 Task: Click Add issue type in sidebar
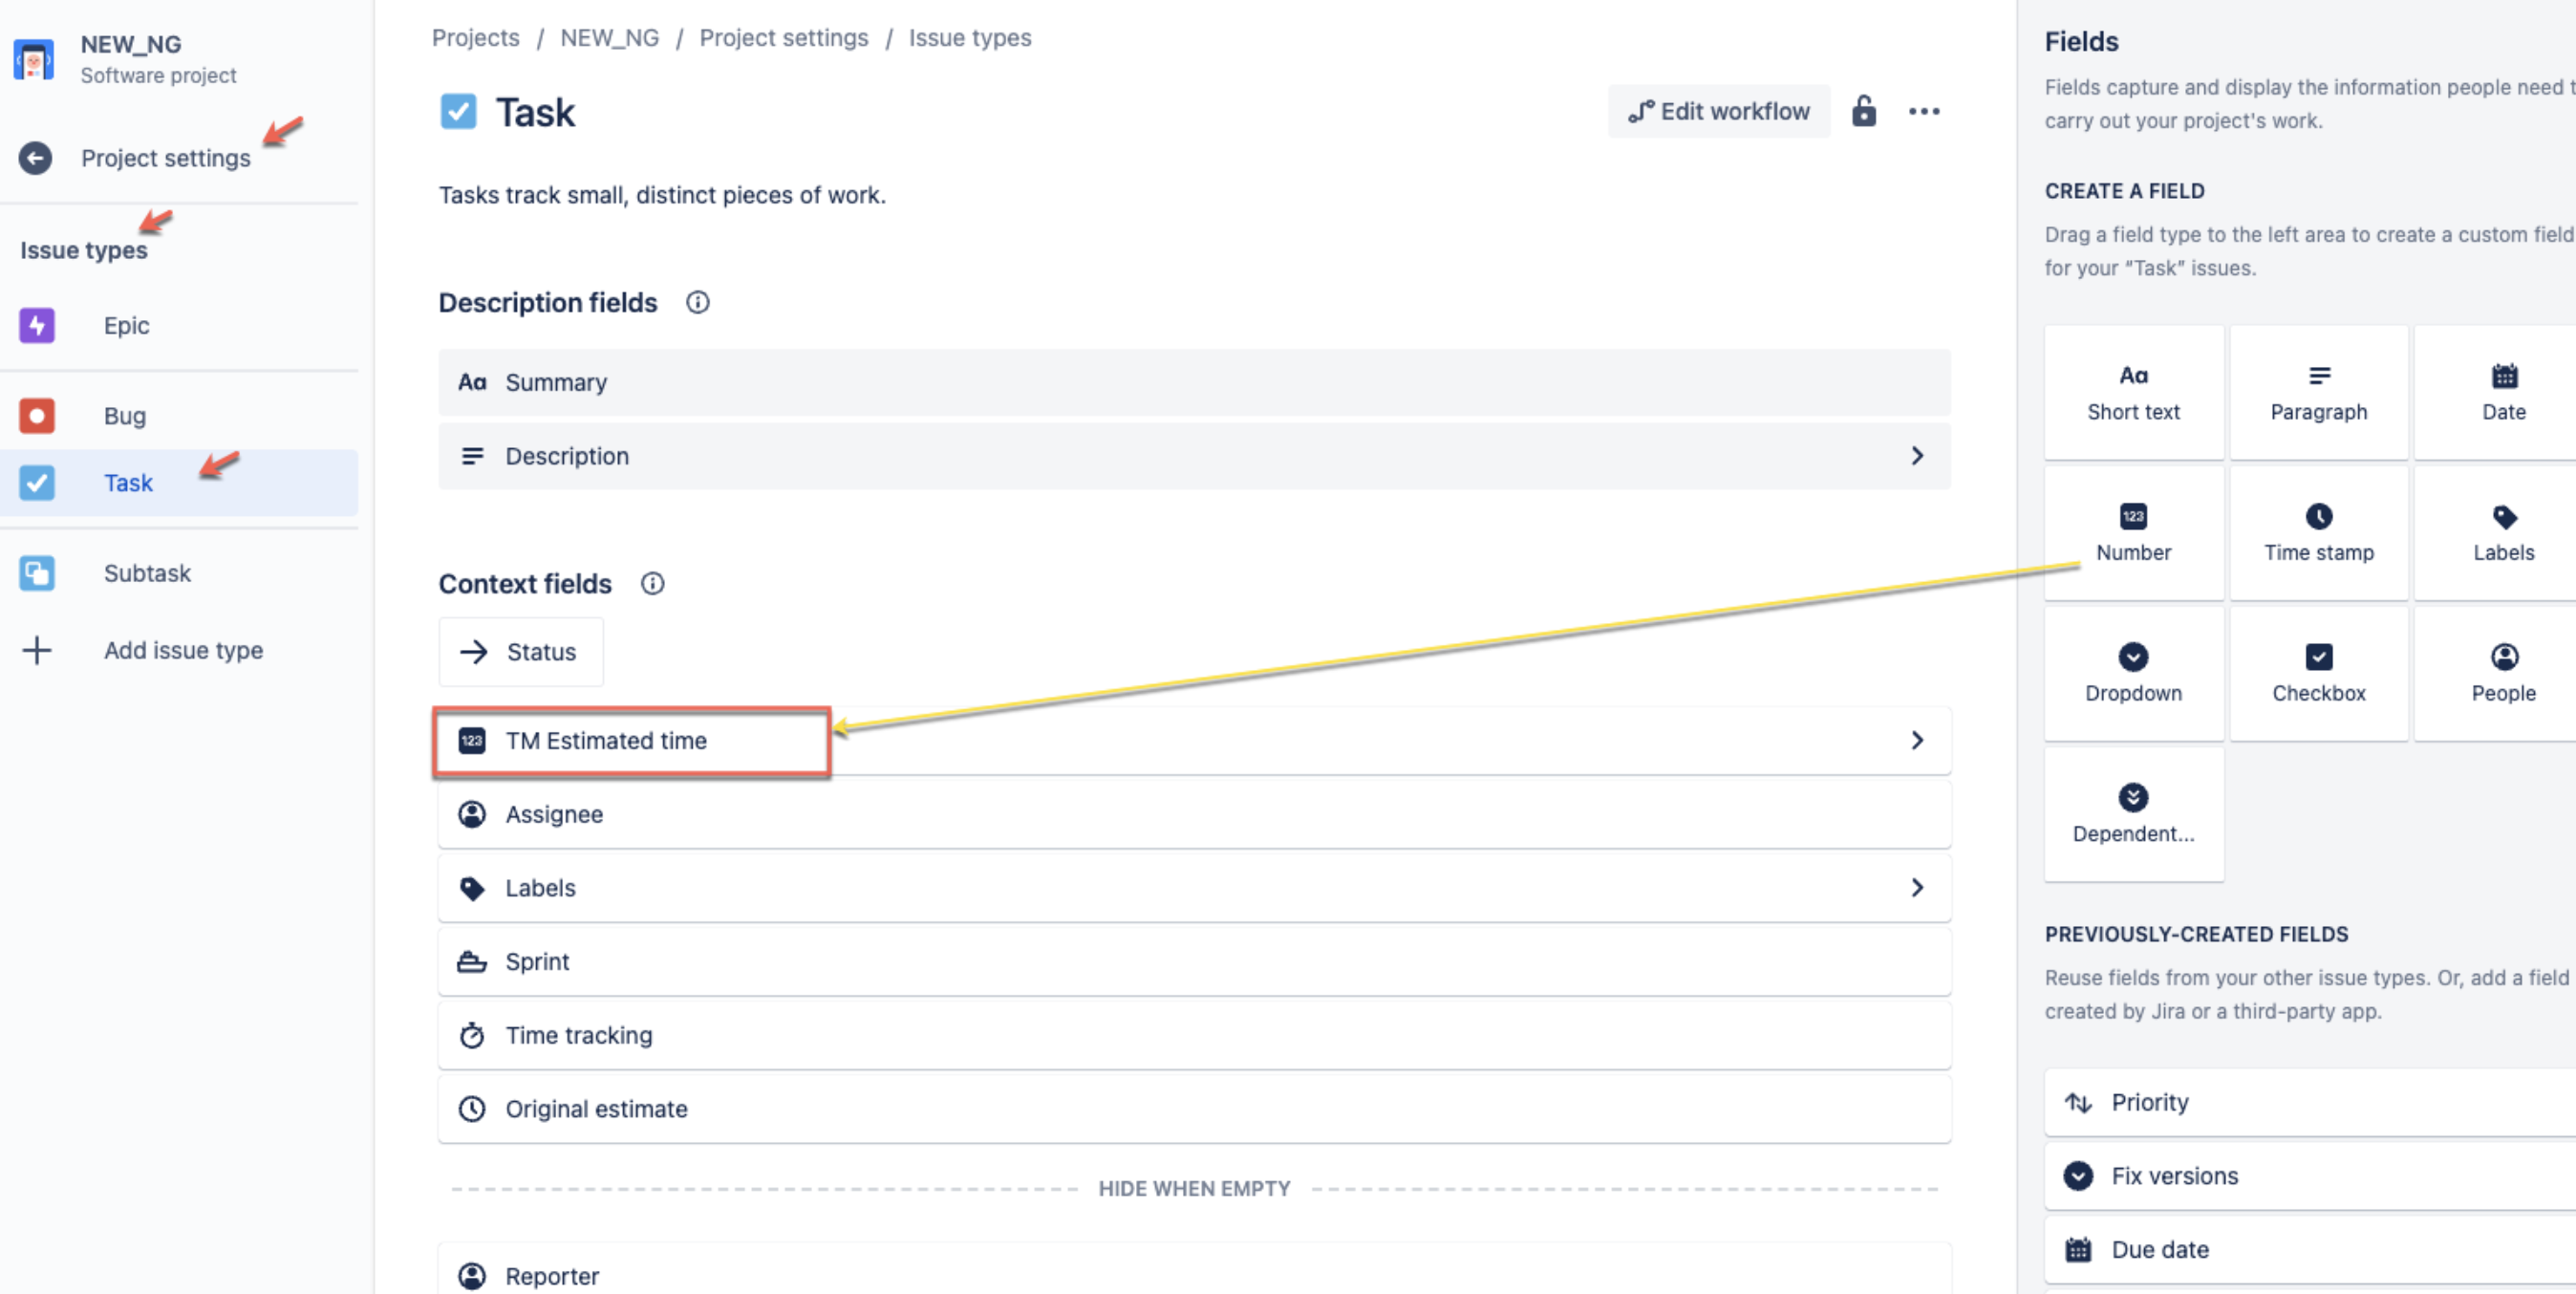[183, 650]
